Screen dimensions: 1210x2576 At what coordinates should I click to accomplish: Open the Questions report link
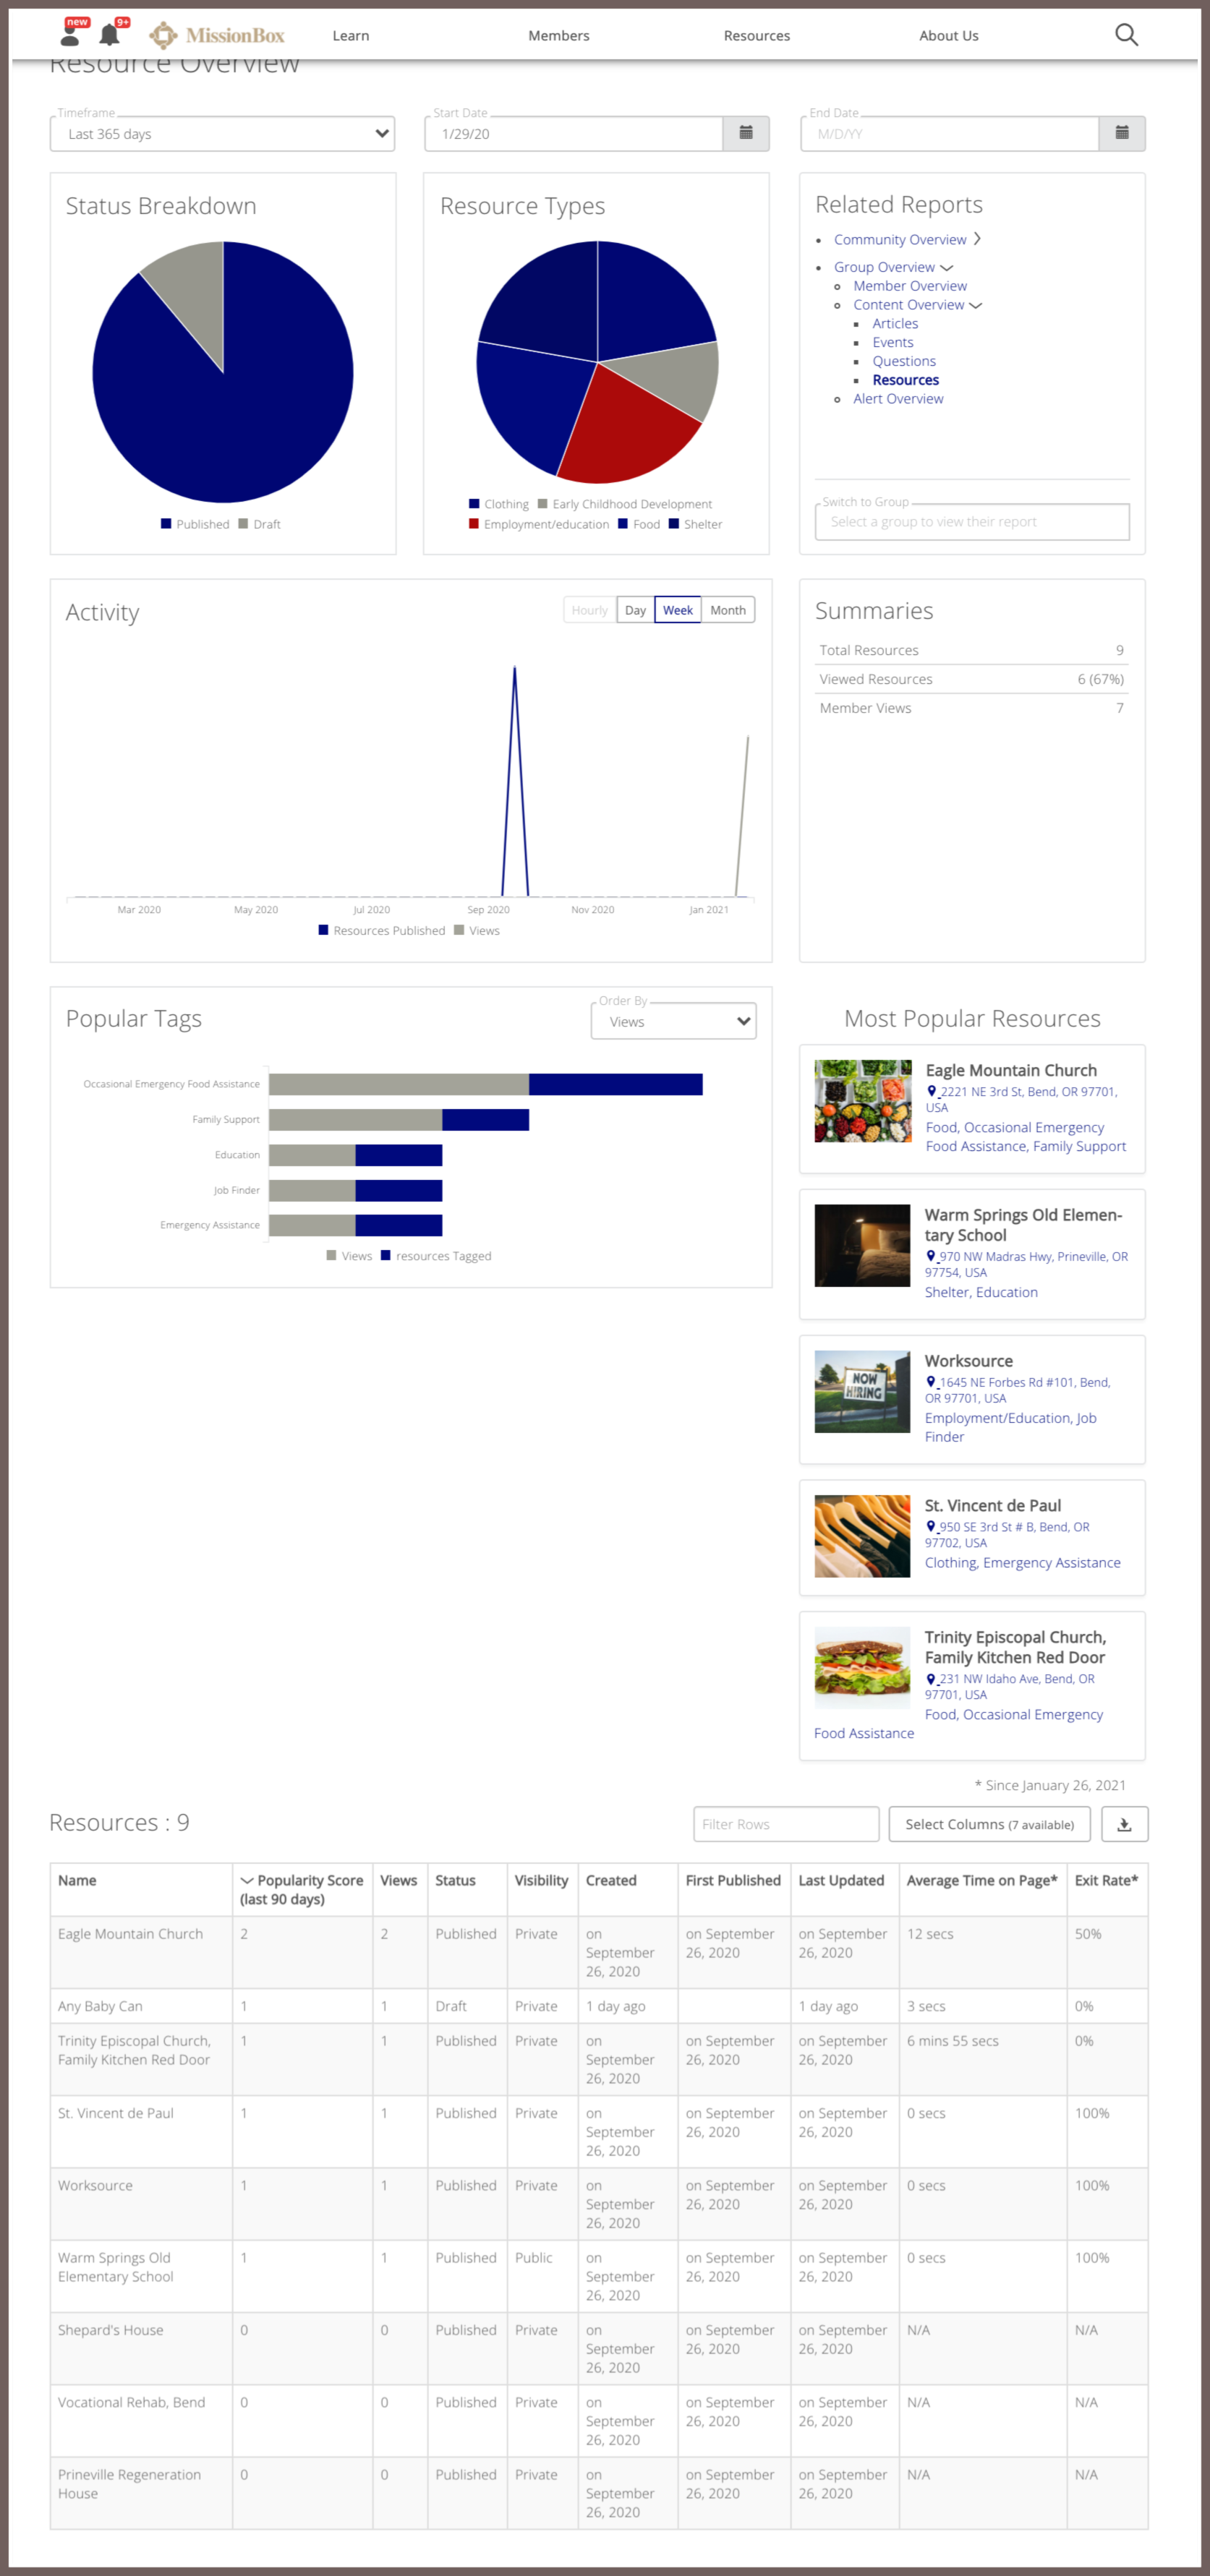(904, 361)
